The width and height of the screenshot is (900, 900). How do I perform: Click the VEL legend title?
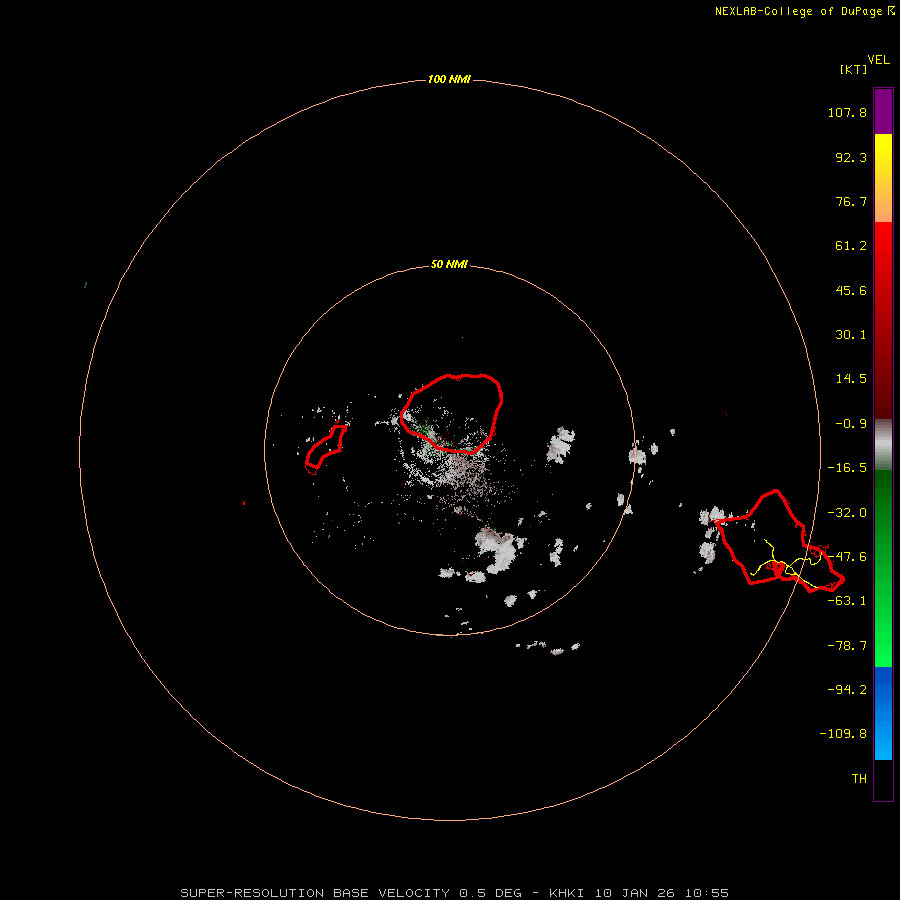pyautogui.click(x=878, y=60)
